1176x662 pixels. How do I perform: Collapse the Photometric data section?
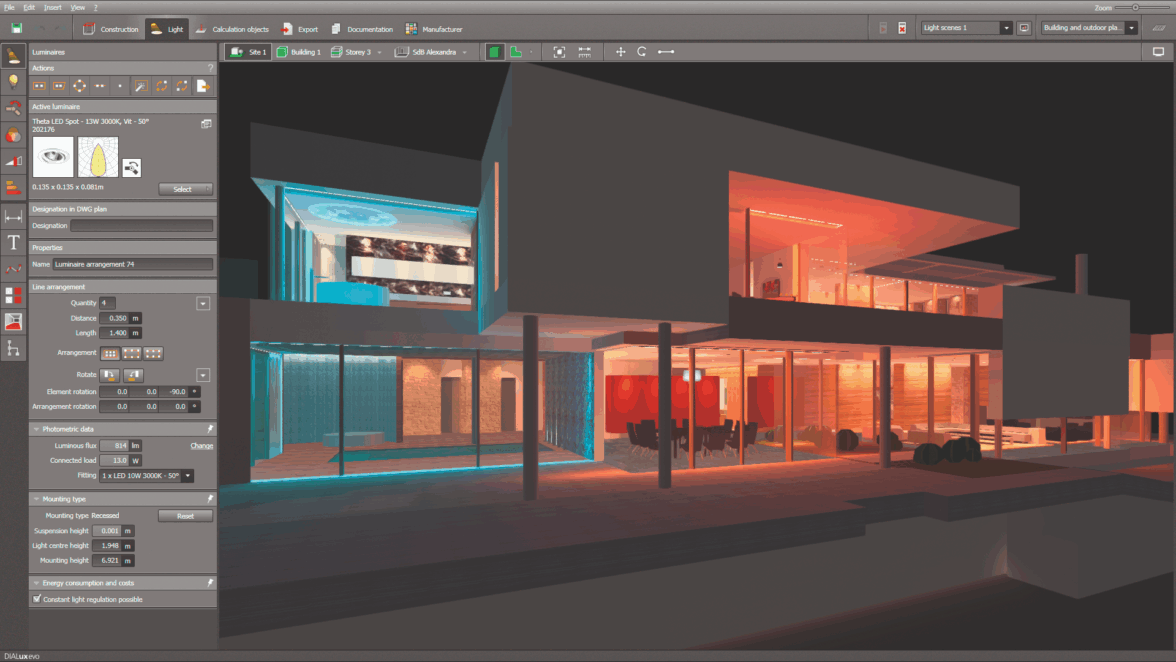coord(37,429)
